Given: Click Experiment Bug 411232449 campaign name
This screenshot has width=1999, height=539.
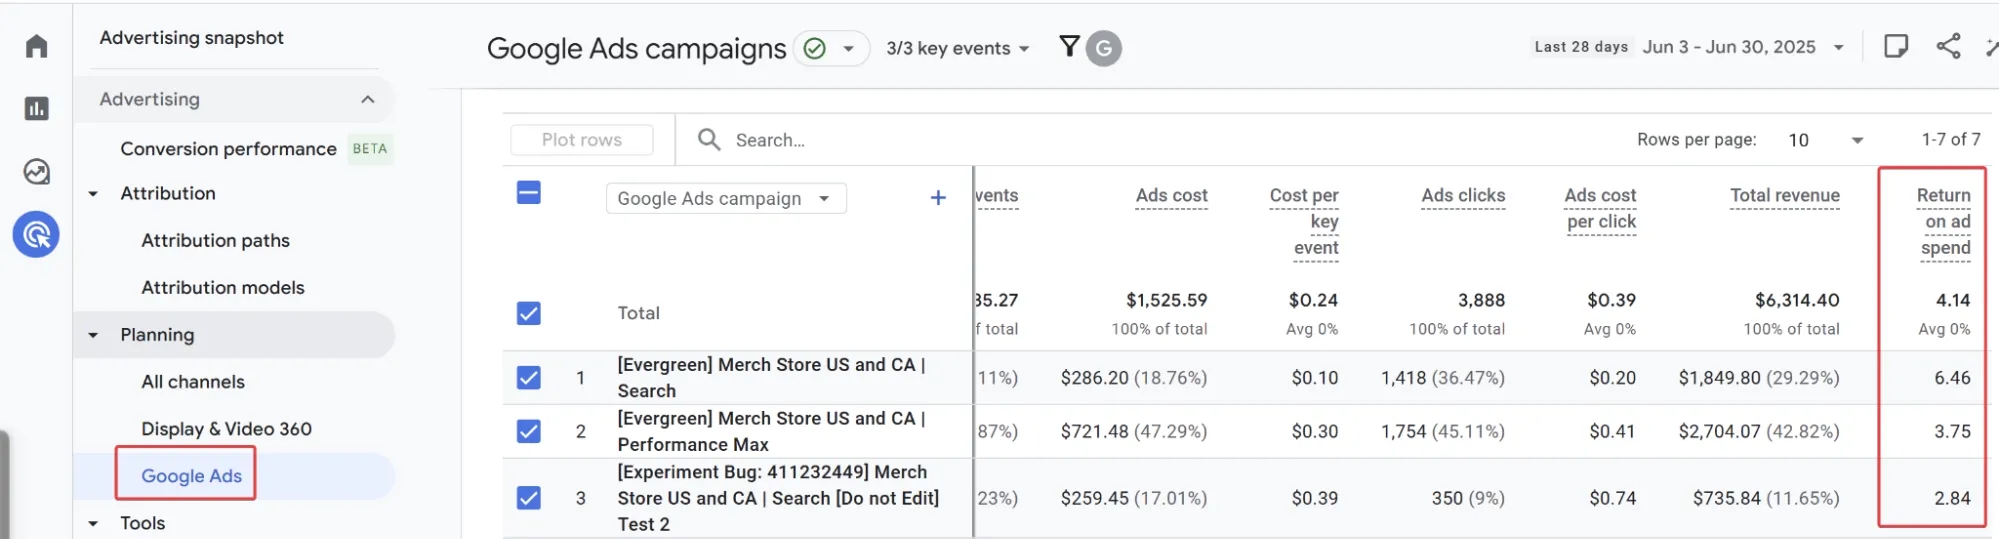Looking at the screenshot, I should point(778,498).
